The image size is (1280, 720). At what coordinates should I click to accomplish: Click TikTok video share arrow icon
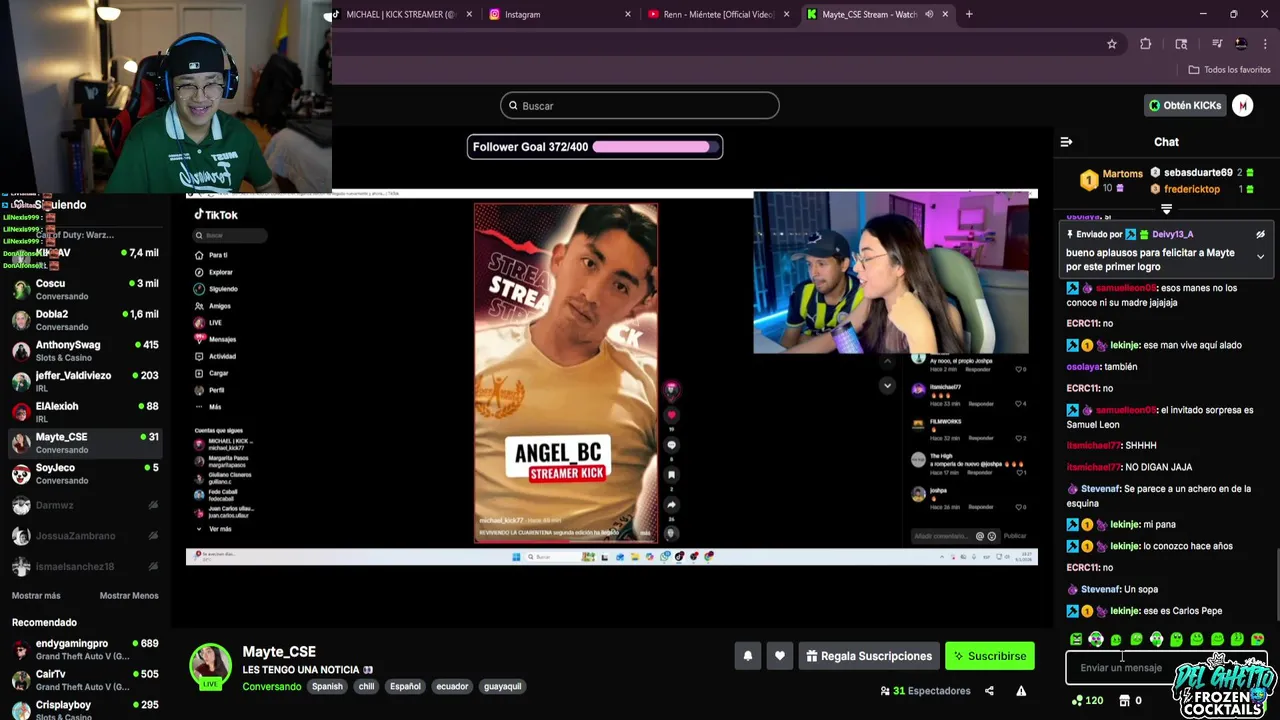672,505
